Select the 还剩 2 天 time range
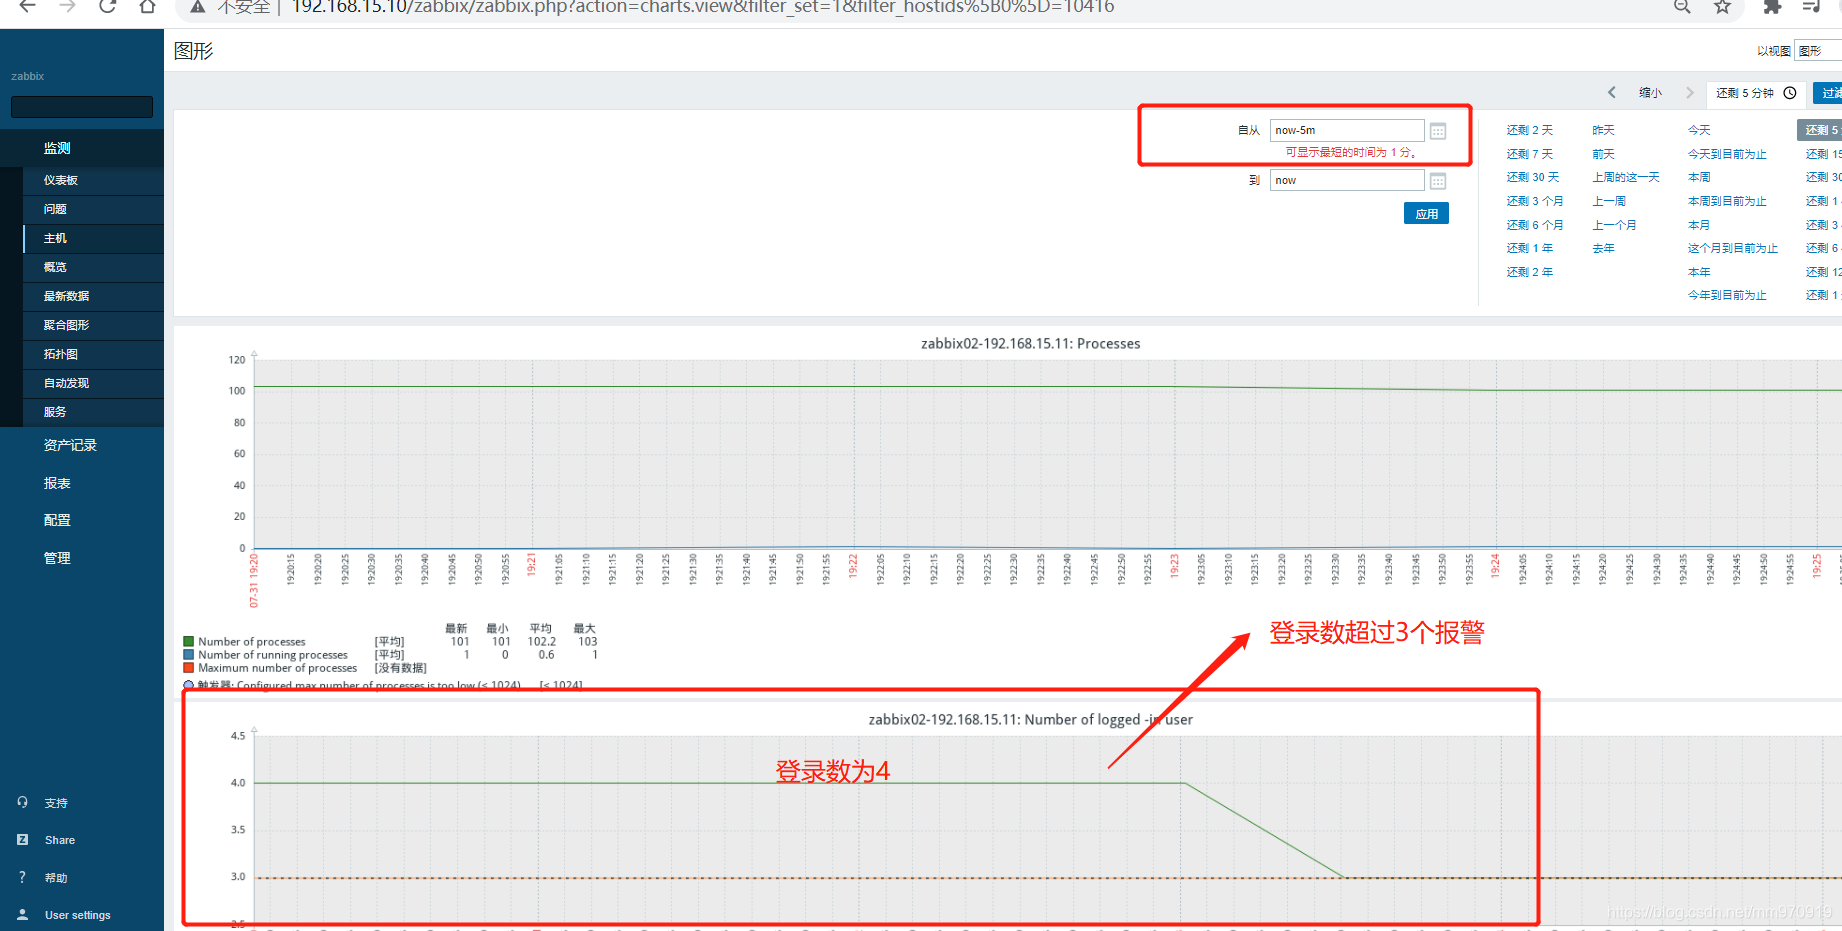Screen dimensions: 1842x931 (x=1529, y=130)
